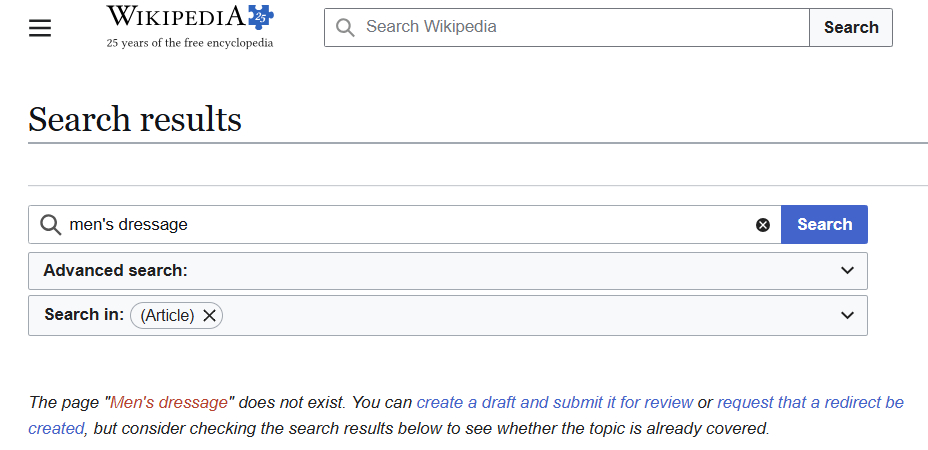Remove the Article namespace tag
Viewport: 928px width, 450px height.
point(209,316)
